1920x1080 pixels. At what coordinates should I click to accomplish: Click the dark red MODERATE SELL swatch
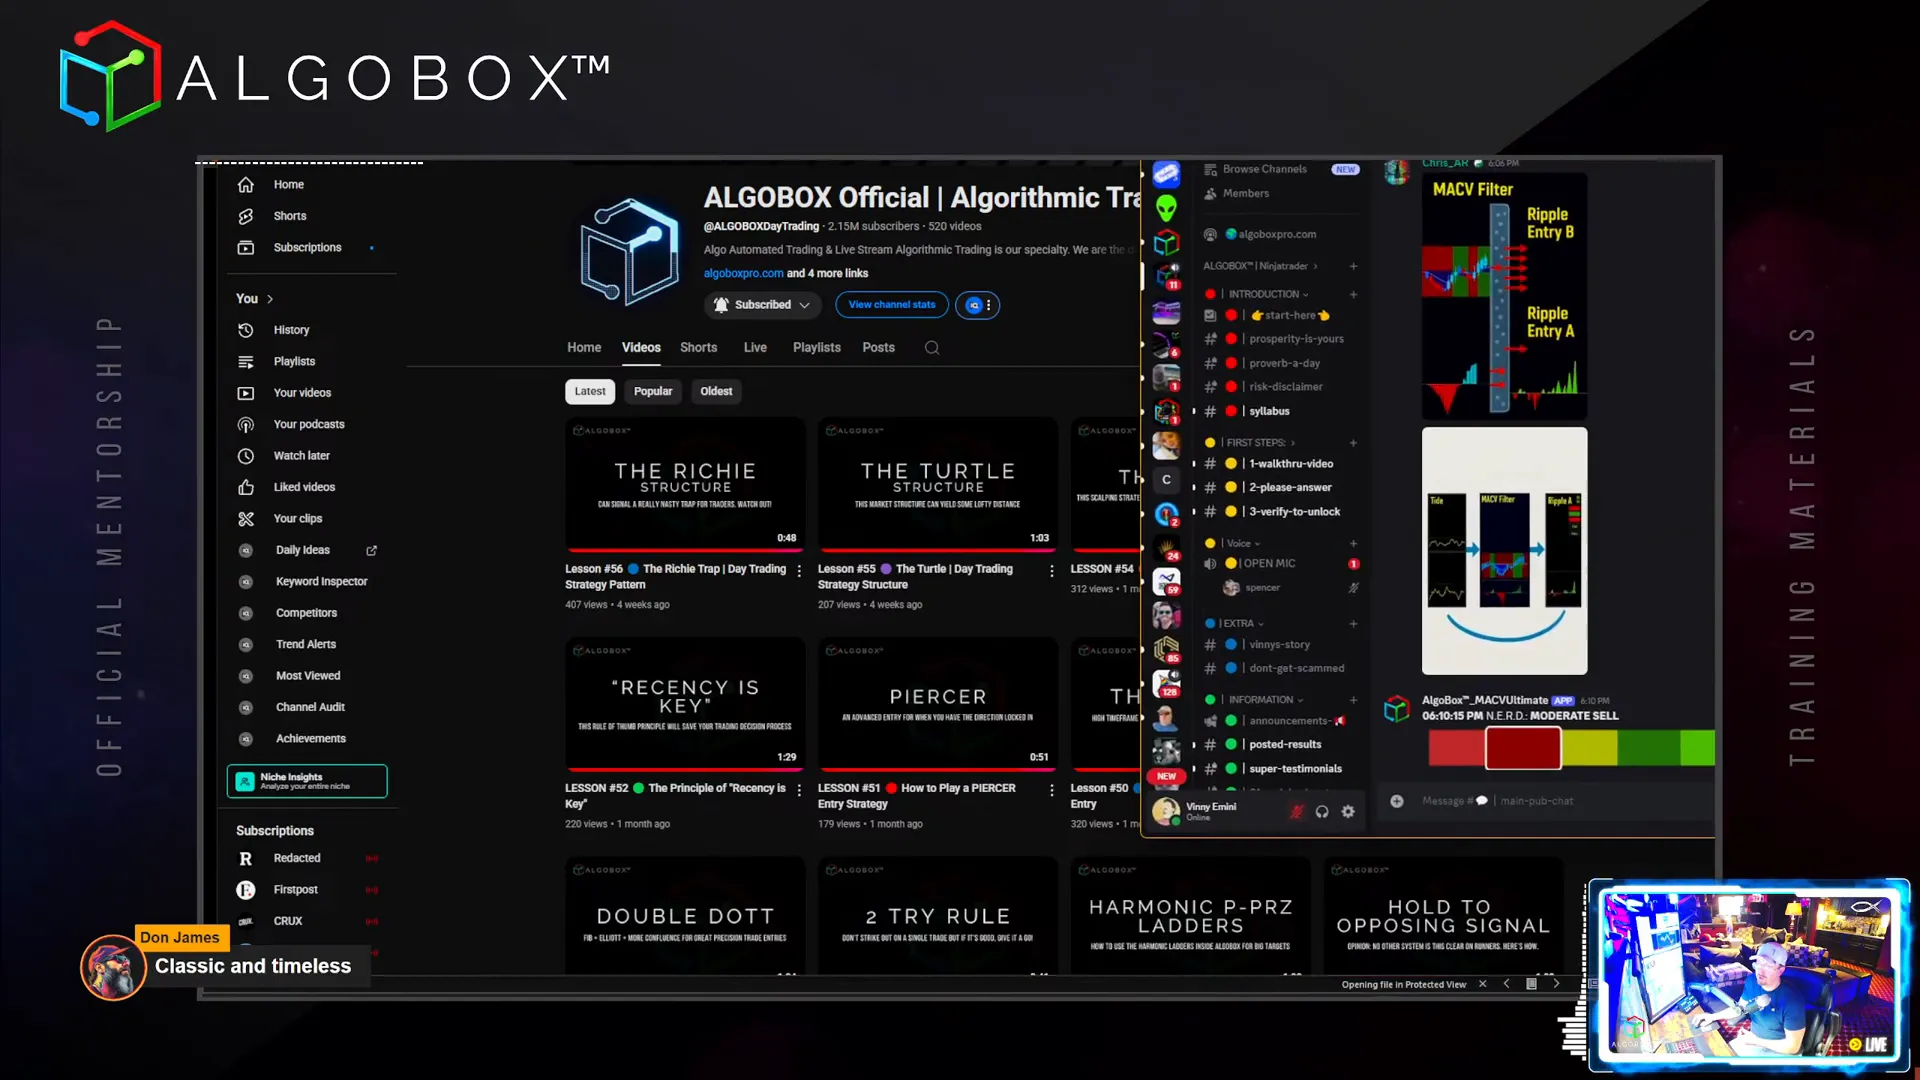1522,748
